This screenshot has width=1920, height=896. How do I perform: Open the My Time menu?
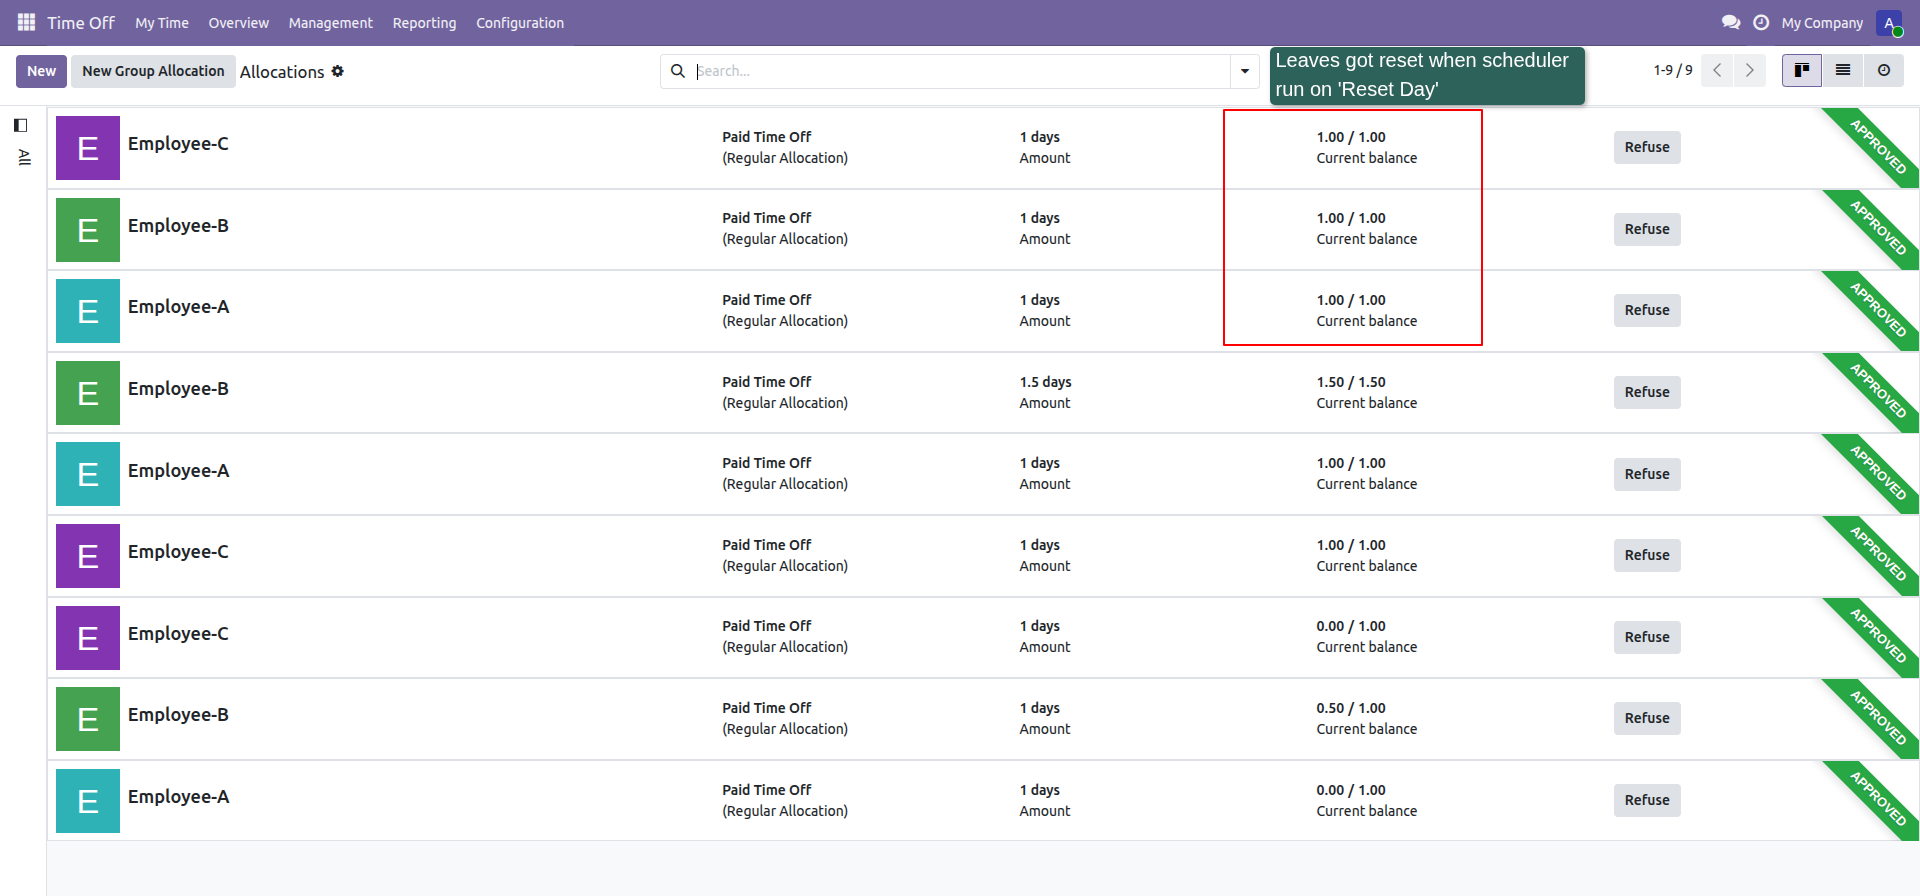(x=162, y=23)
